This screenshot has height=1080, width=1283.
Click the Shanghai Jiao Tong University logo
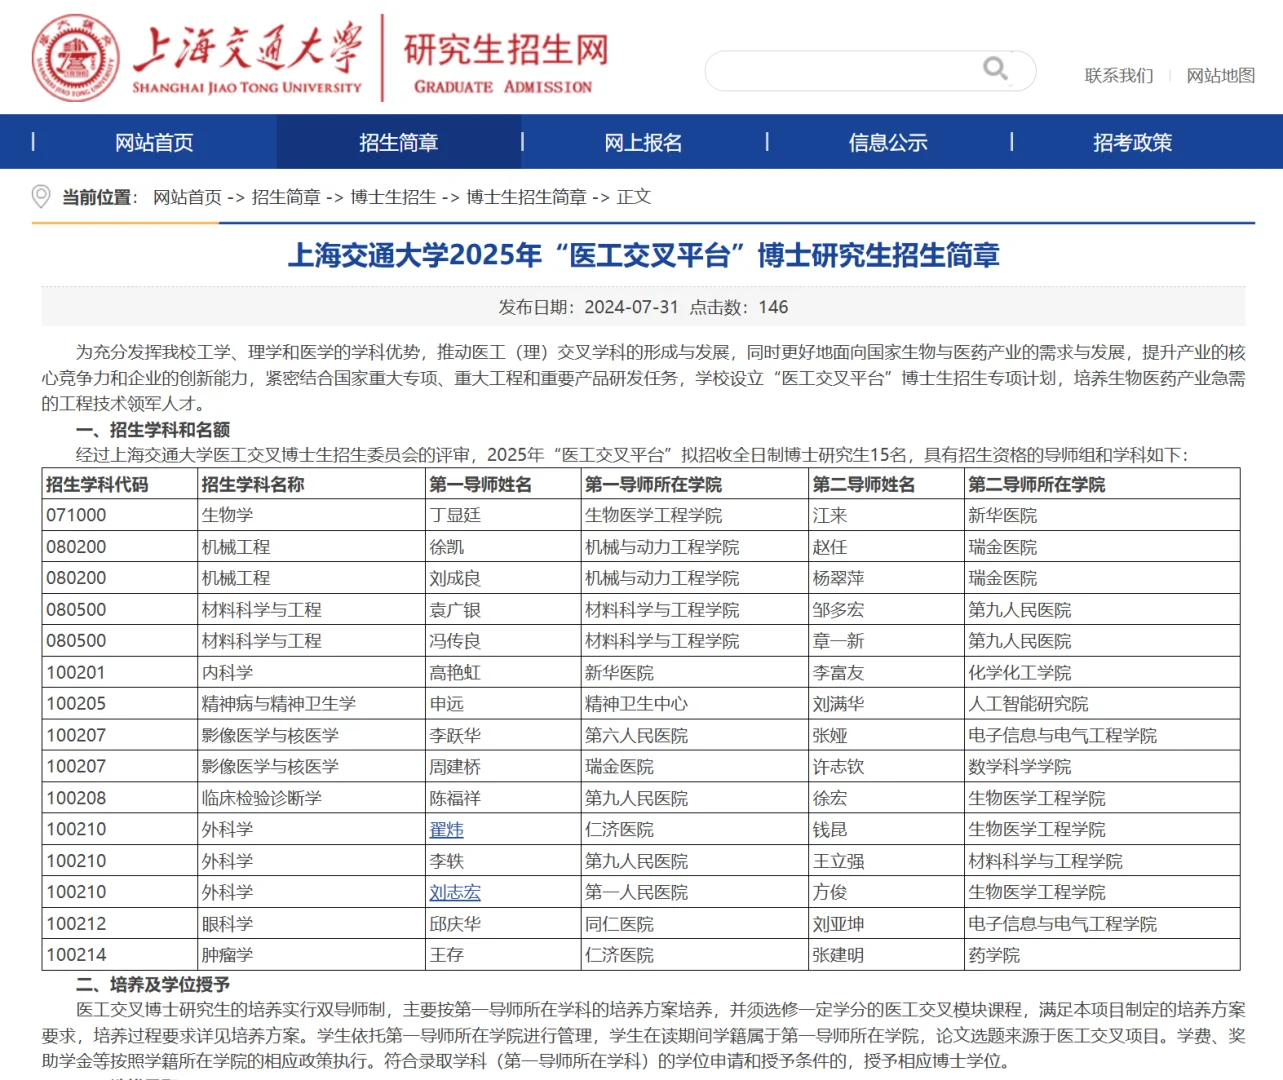198,58
